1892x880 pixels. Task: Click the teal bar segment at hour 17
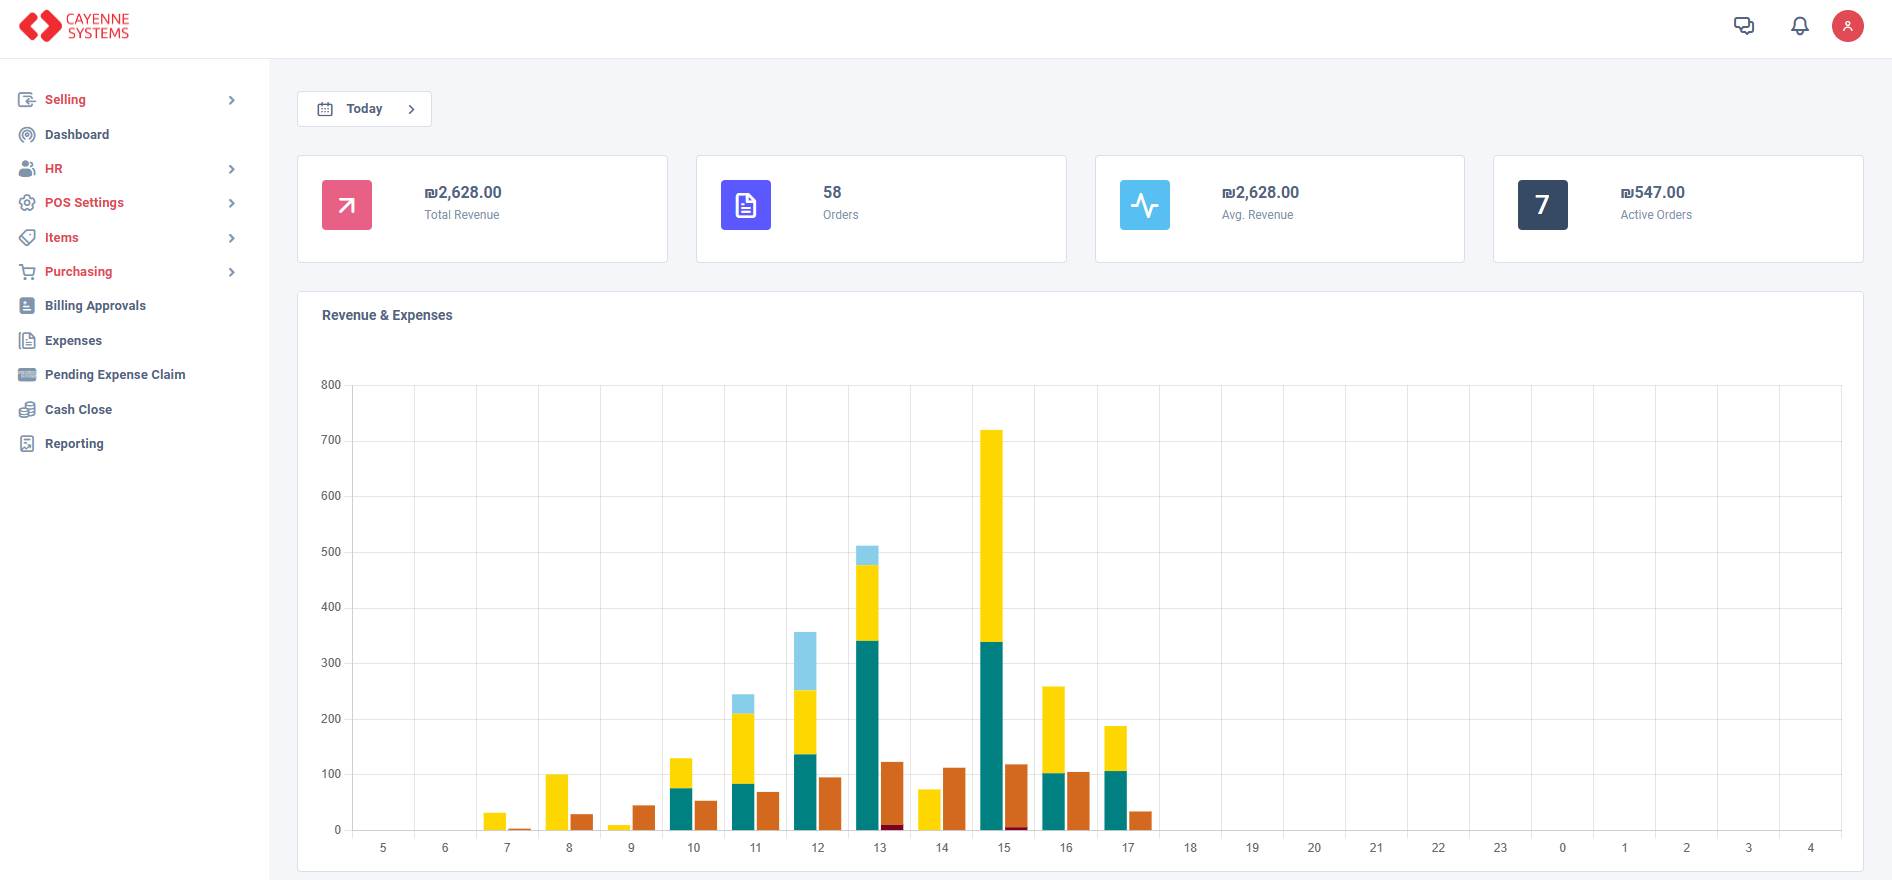coord(1115,800)
